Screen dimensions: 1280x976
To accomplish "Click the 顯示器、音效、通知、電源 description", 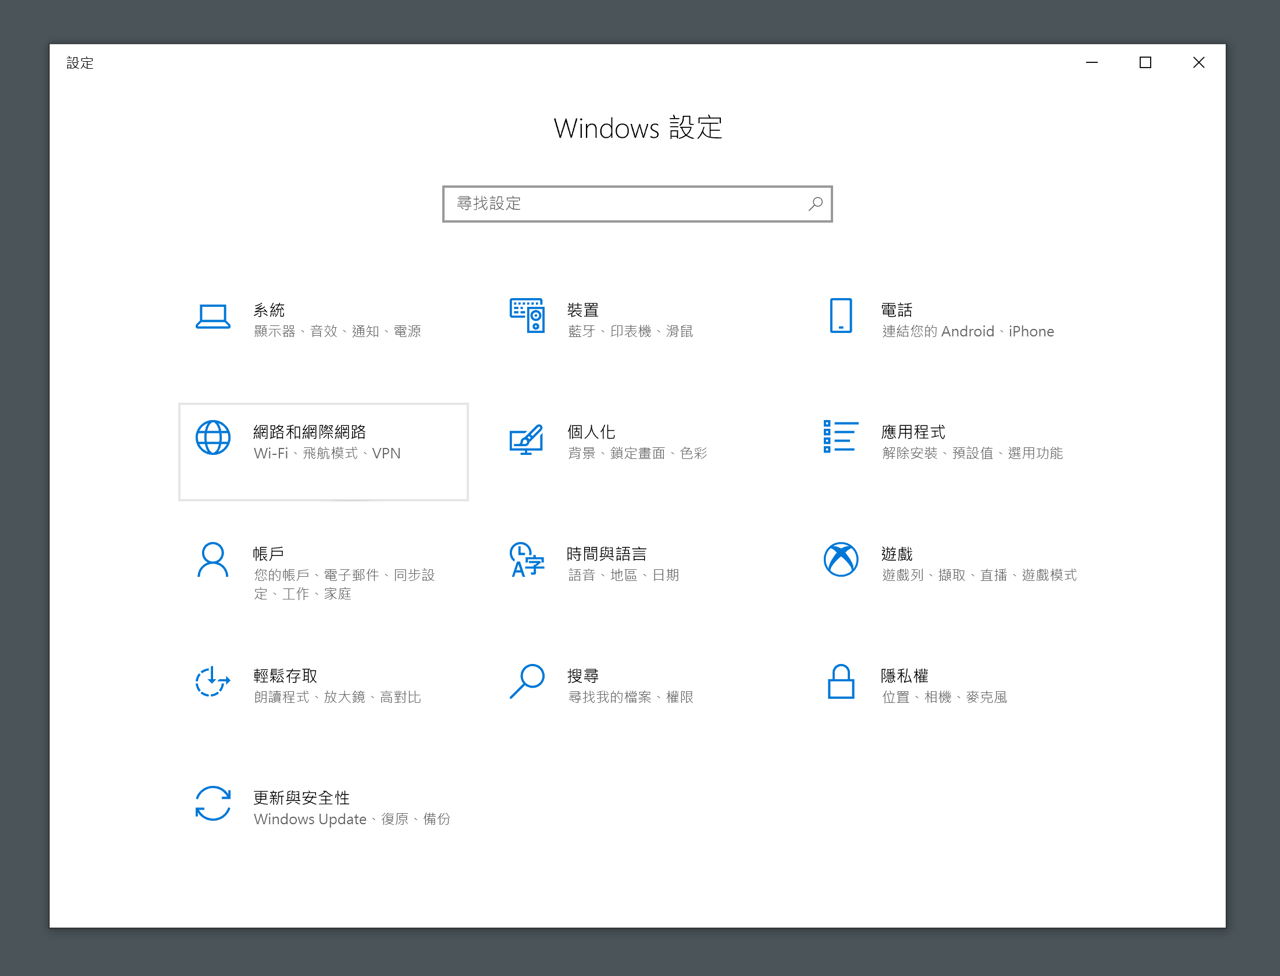I will [x=337, y=331].
